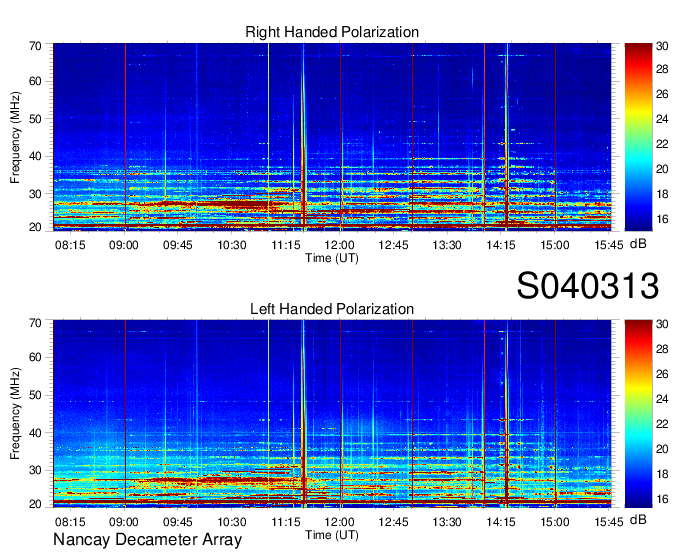The height and width of the screenshot is (552, 680).
Task: Click time tick '09:45' of Right Handed plot
Action: 177,245
